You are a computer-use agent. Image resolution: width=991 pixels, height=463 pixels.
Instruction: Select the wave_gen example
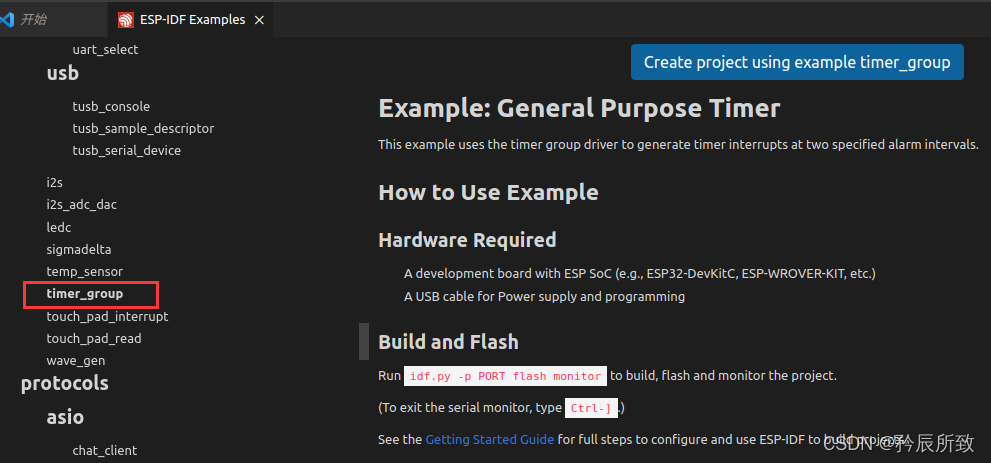pos(76,361)
